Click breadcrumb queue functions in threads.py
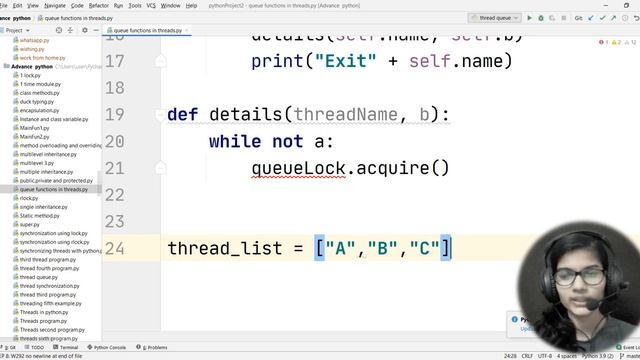The image size is (640, 360). (x=75, y=18)
